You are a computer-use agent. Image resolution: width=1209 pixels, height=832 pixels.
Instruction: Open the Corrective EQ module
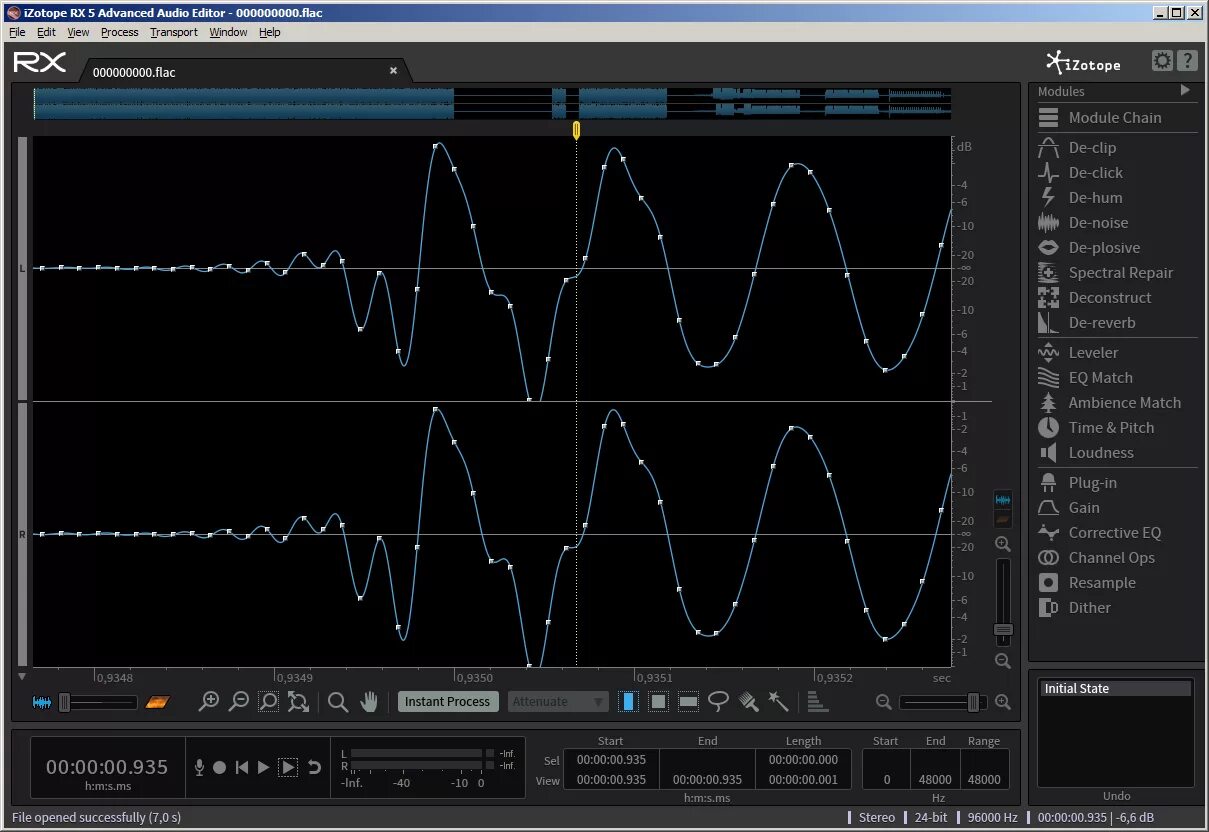(1115, 533)
